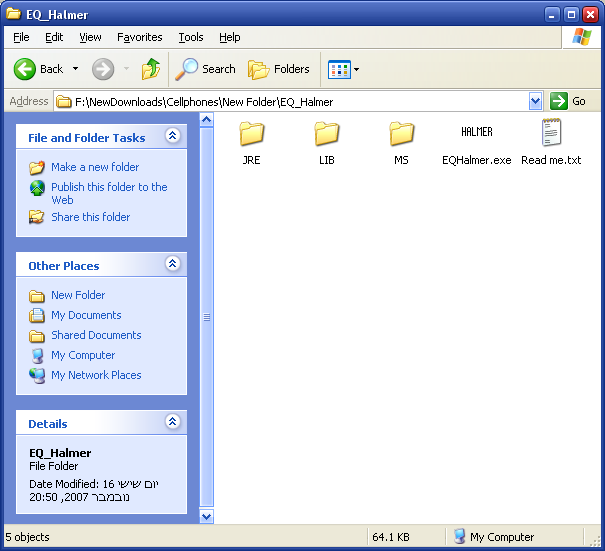
Task: Select the Read me.txt file
Action: pos(551,135)
